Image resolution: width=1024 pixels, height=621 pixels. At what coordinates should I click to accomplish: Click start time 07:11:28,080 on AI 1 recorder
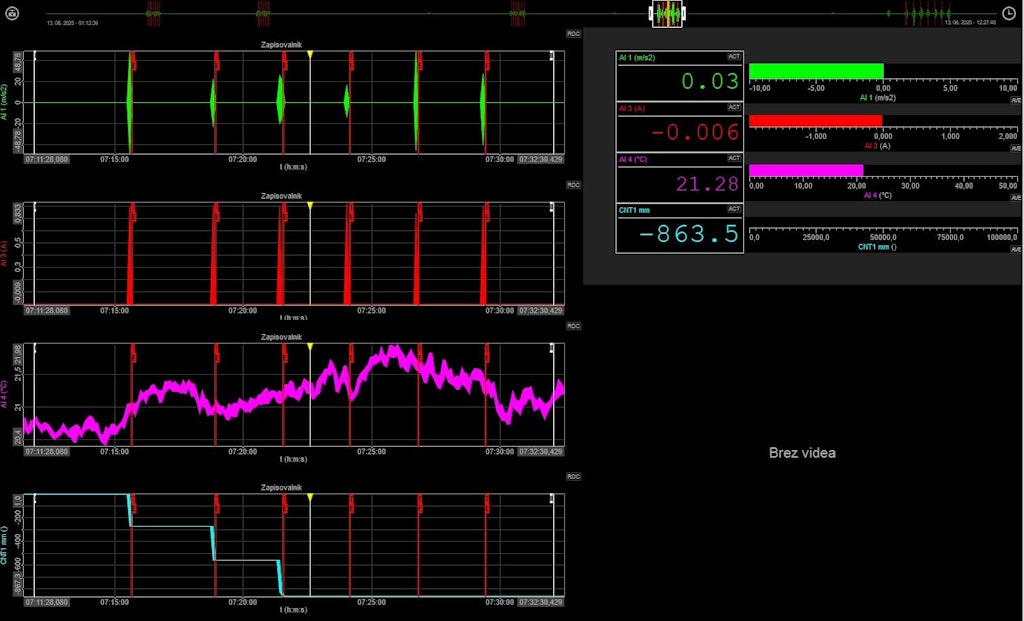46,159
